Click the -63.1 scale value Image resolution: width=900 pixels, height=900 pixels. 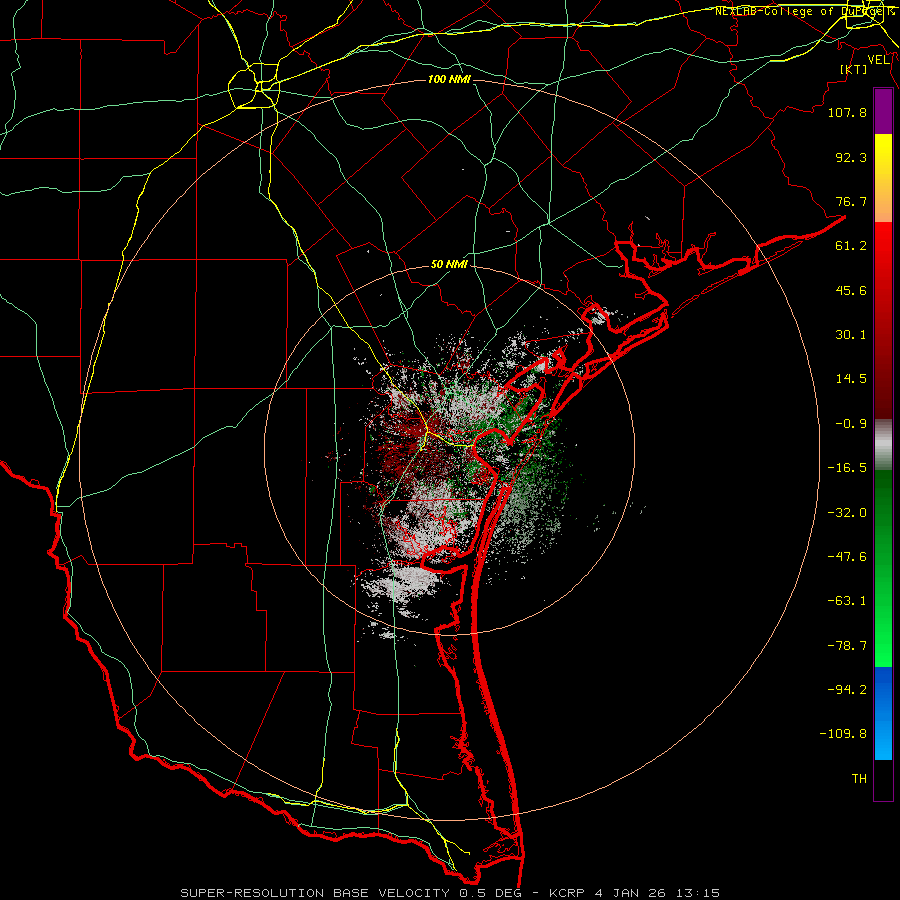click(x=847, y=601)
